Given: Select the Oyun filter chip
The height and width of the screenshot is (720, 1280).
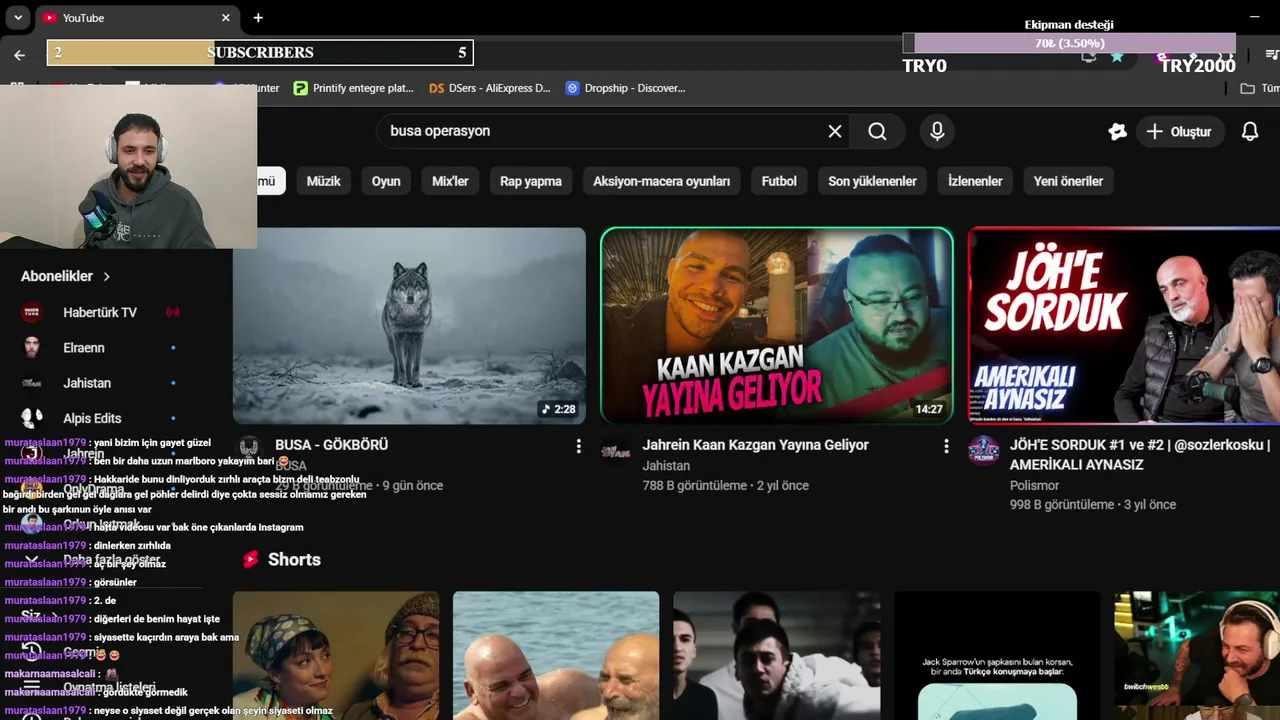Looking at the screenshot, I should click(386, 181).
